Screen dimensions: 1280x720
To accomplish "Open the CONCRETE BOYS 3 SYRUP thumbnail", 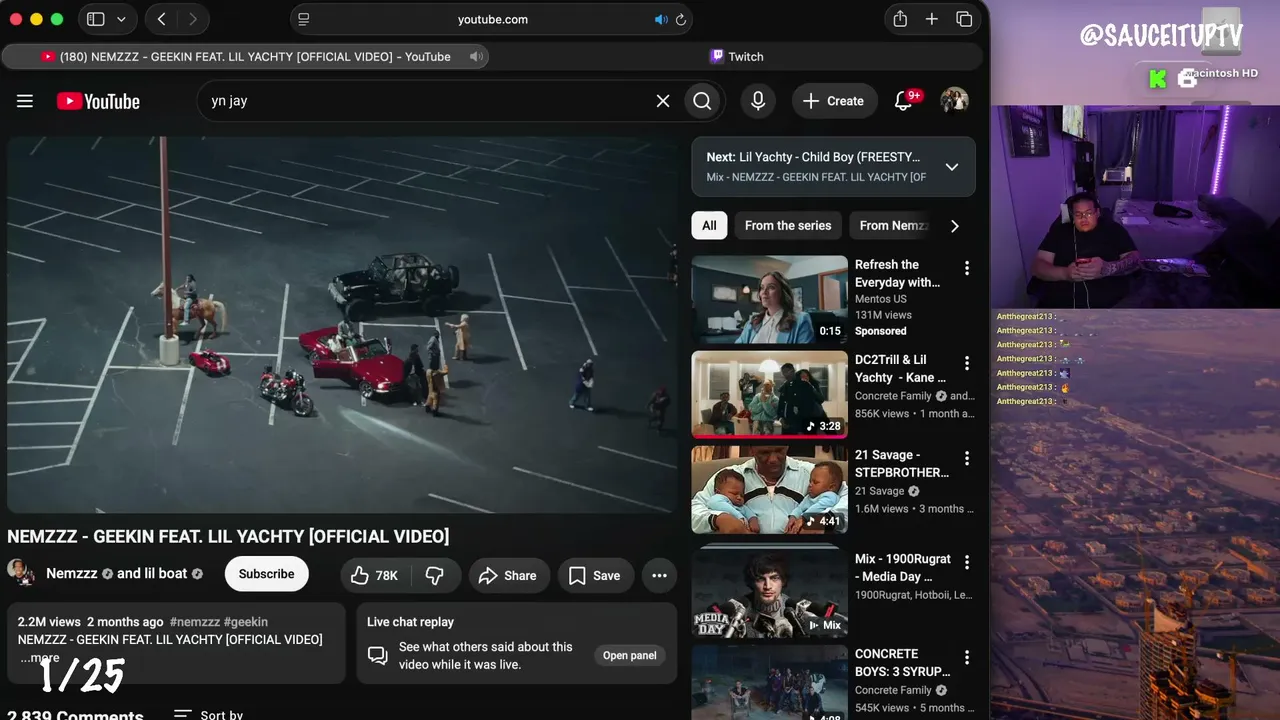I will [x=769, y=682].
